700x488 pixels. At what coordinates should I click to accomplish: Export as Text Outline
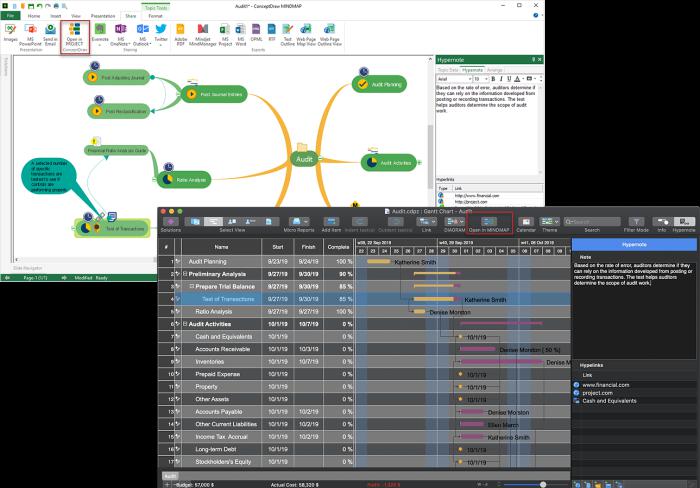pyautogui.click(x=288, y=35)
